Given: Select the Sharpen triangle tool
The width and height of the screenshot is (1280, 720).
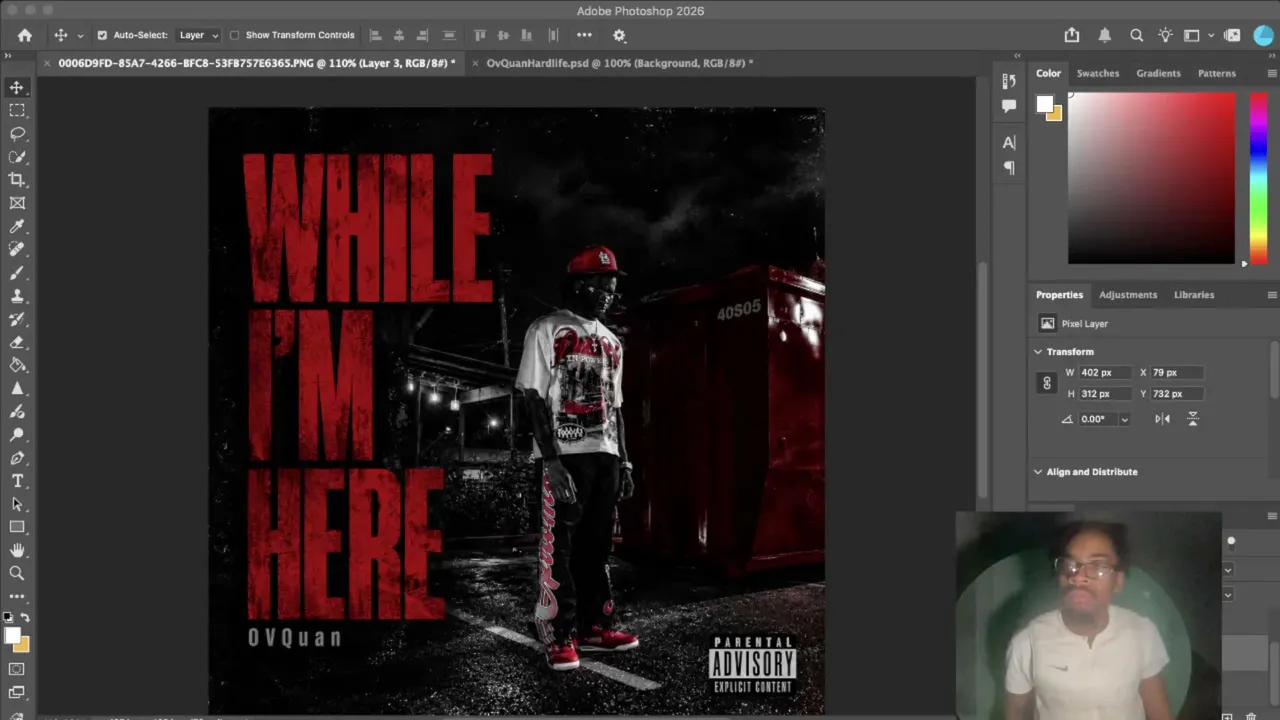Looking at the screenshot, I should [17, 388].
